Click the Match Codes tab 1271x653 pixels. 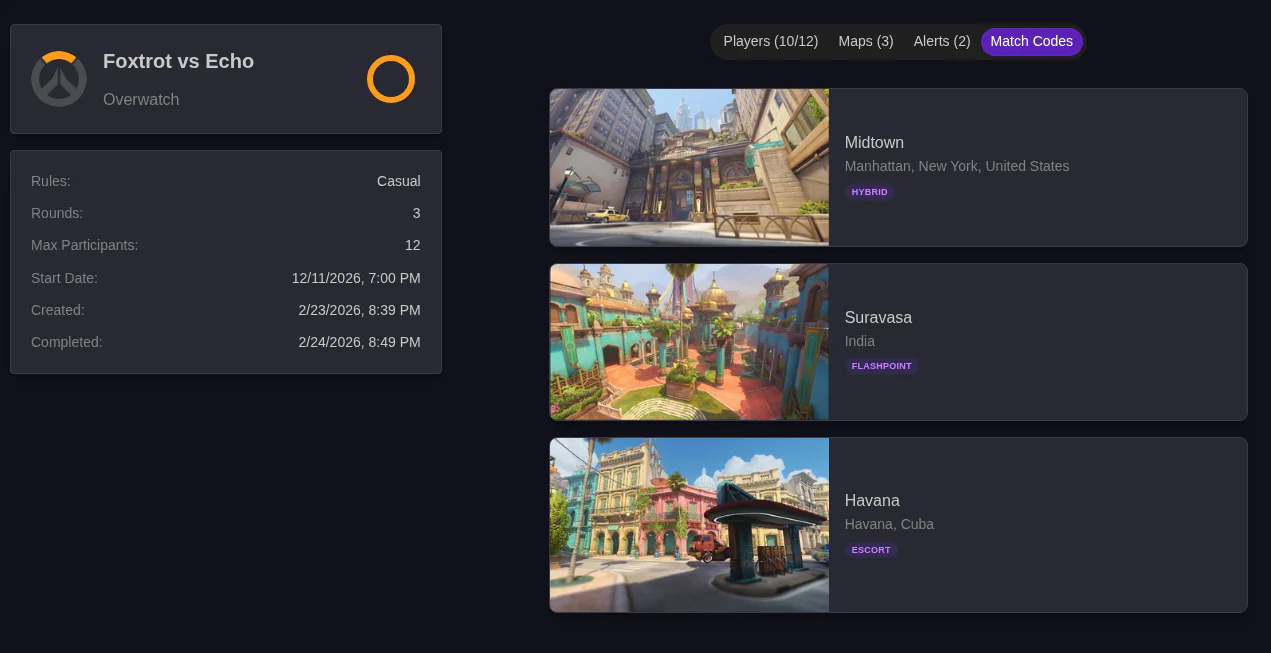coord(1031,41)
